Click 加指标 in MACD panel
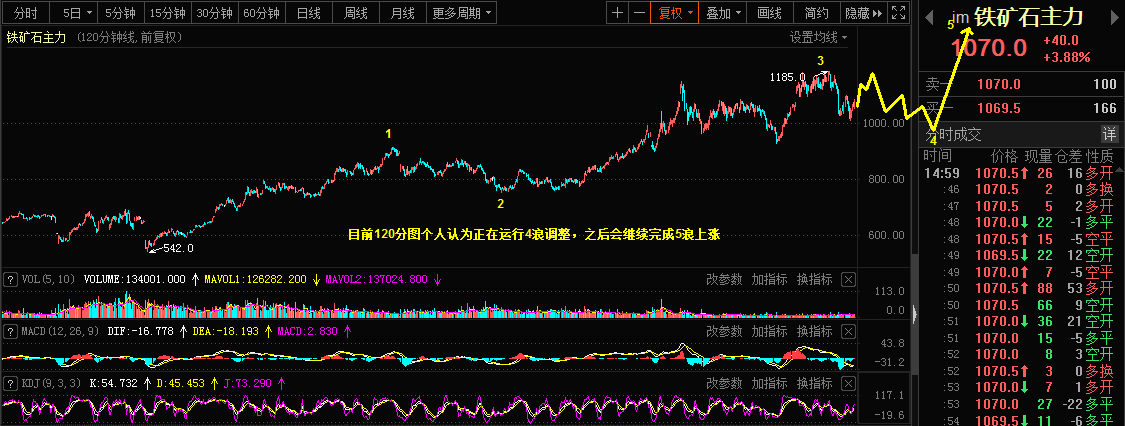Viewport: 1125px width, 426px height. click(x=769, y=332)
